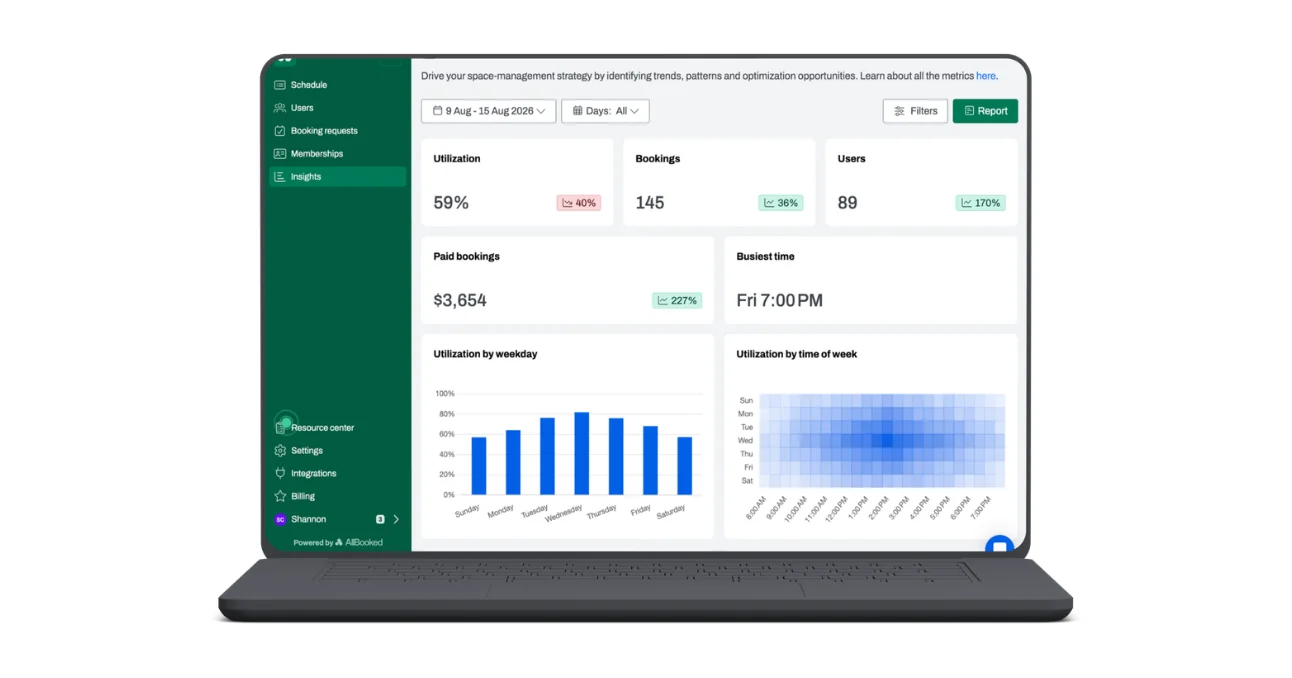Click the $3,654 paid bookings amount
The height and width of the screenshot is (678, 1292).
coord(460,301)
